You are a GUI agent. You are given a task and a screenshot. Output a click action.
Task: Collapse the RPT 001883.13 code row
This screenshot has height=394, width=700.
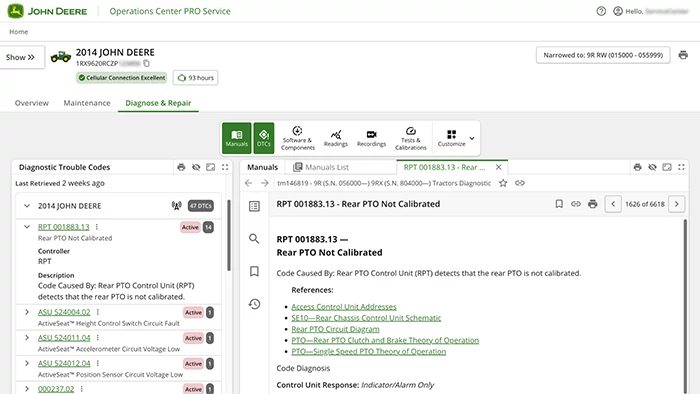tap(27, 227)
